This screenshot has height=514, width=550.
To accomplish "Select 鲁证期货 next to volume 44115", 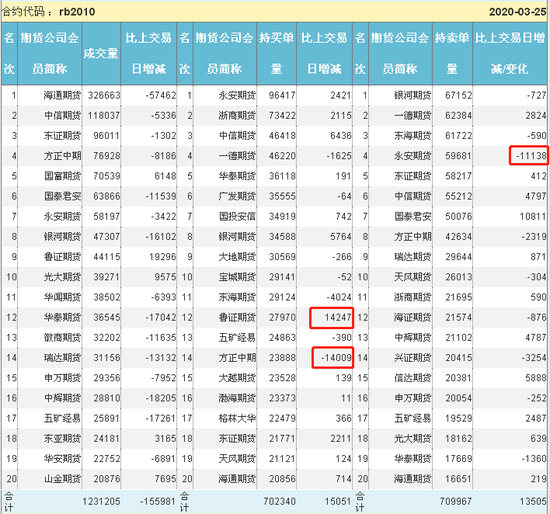I will [x=62, y=257].
